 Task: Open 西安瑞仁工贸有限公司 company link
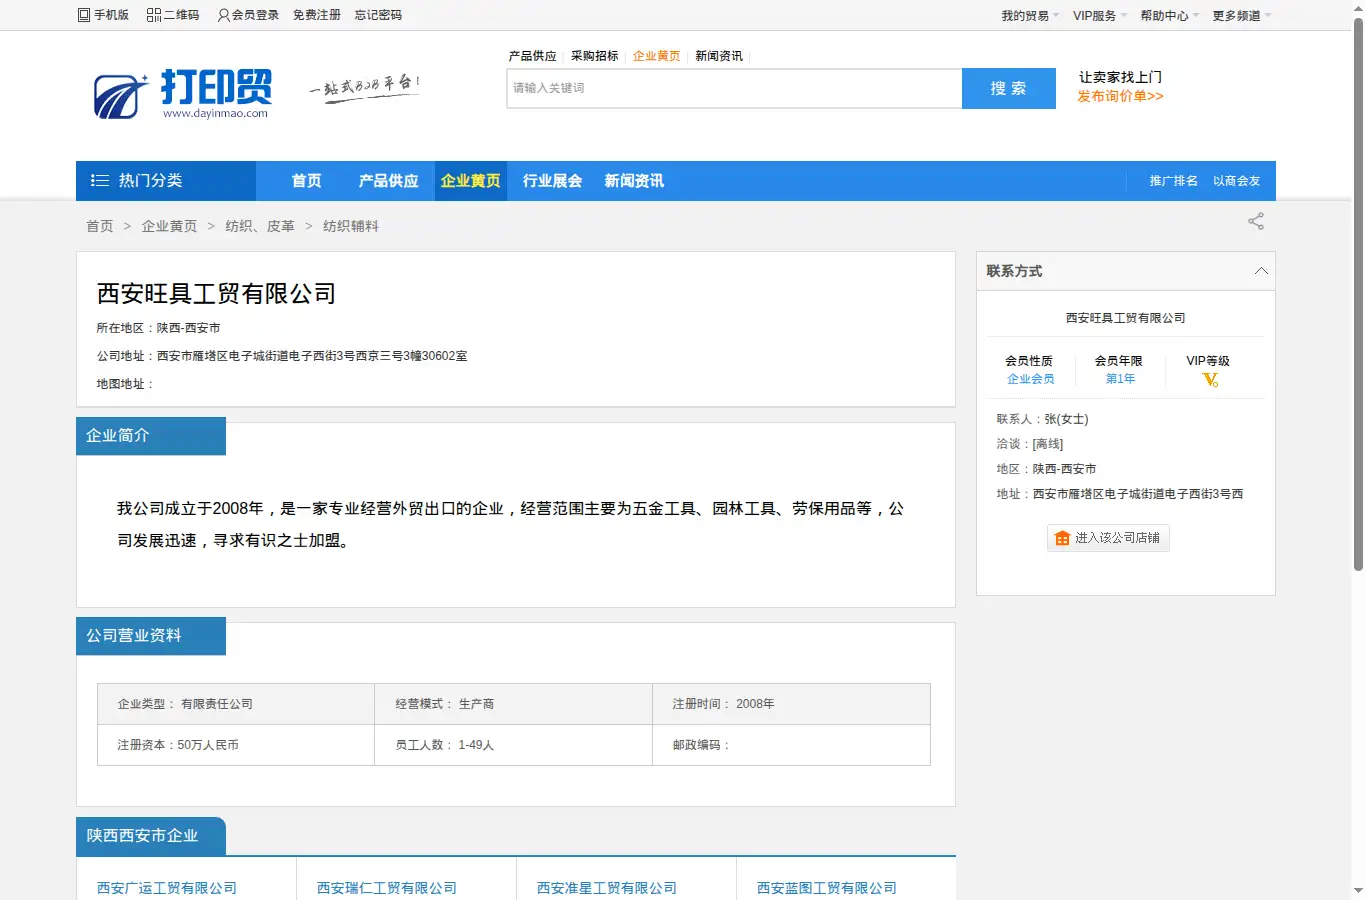pos(387,888)
